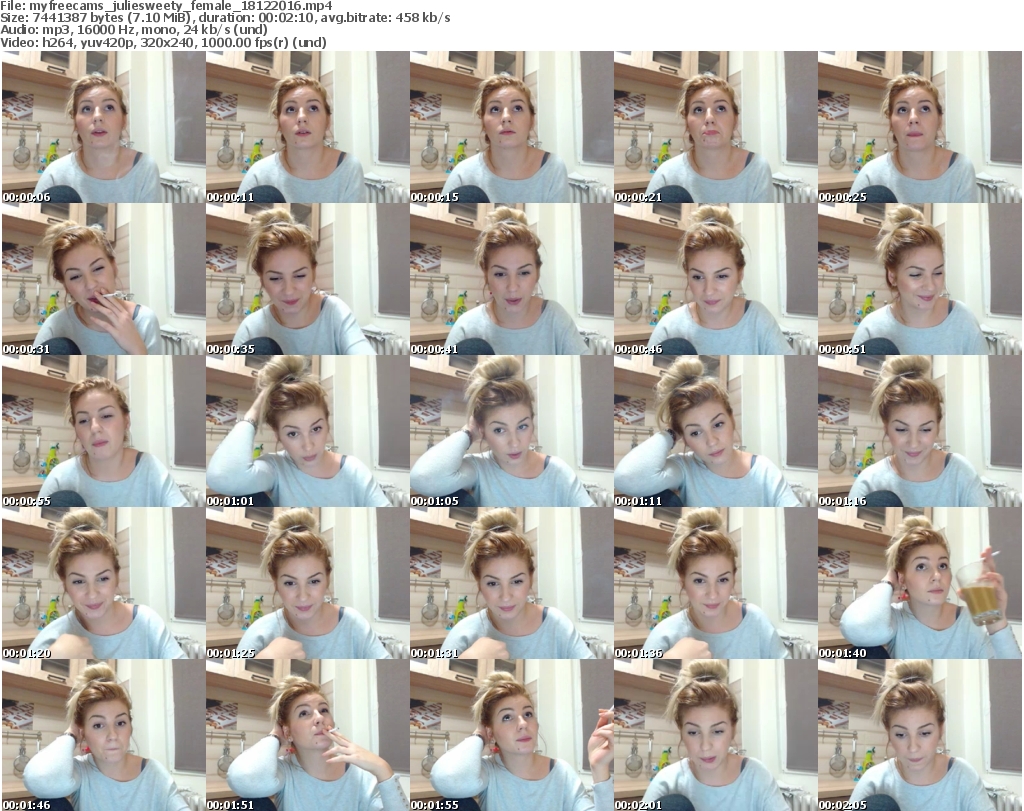The image size is (1024, 811).
Task: Select the thumbnail stamped 00:00:15
Action: [x=511, y=127]
